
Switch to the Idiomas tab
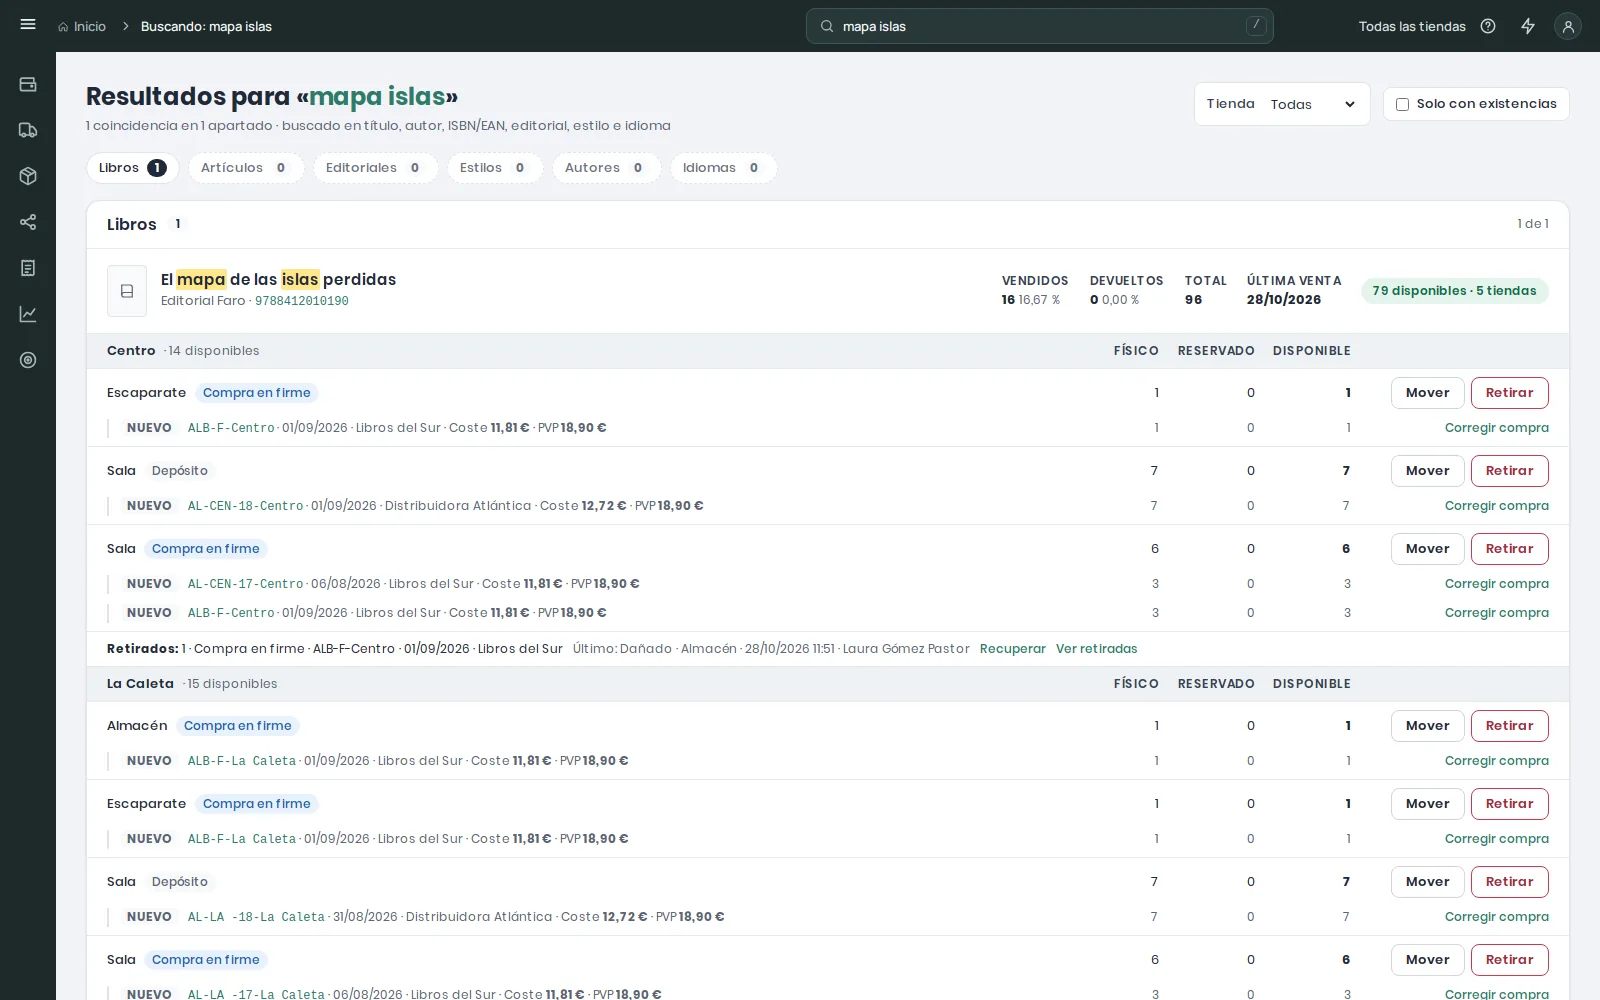(x=723, y=168)
